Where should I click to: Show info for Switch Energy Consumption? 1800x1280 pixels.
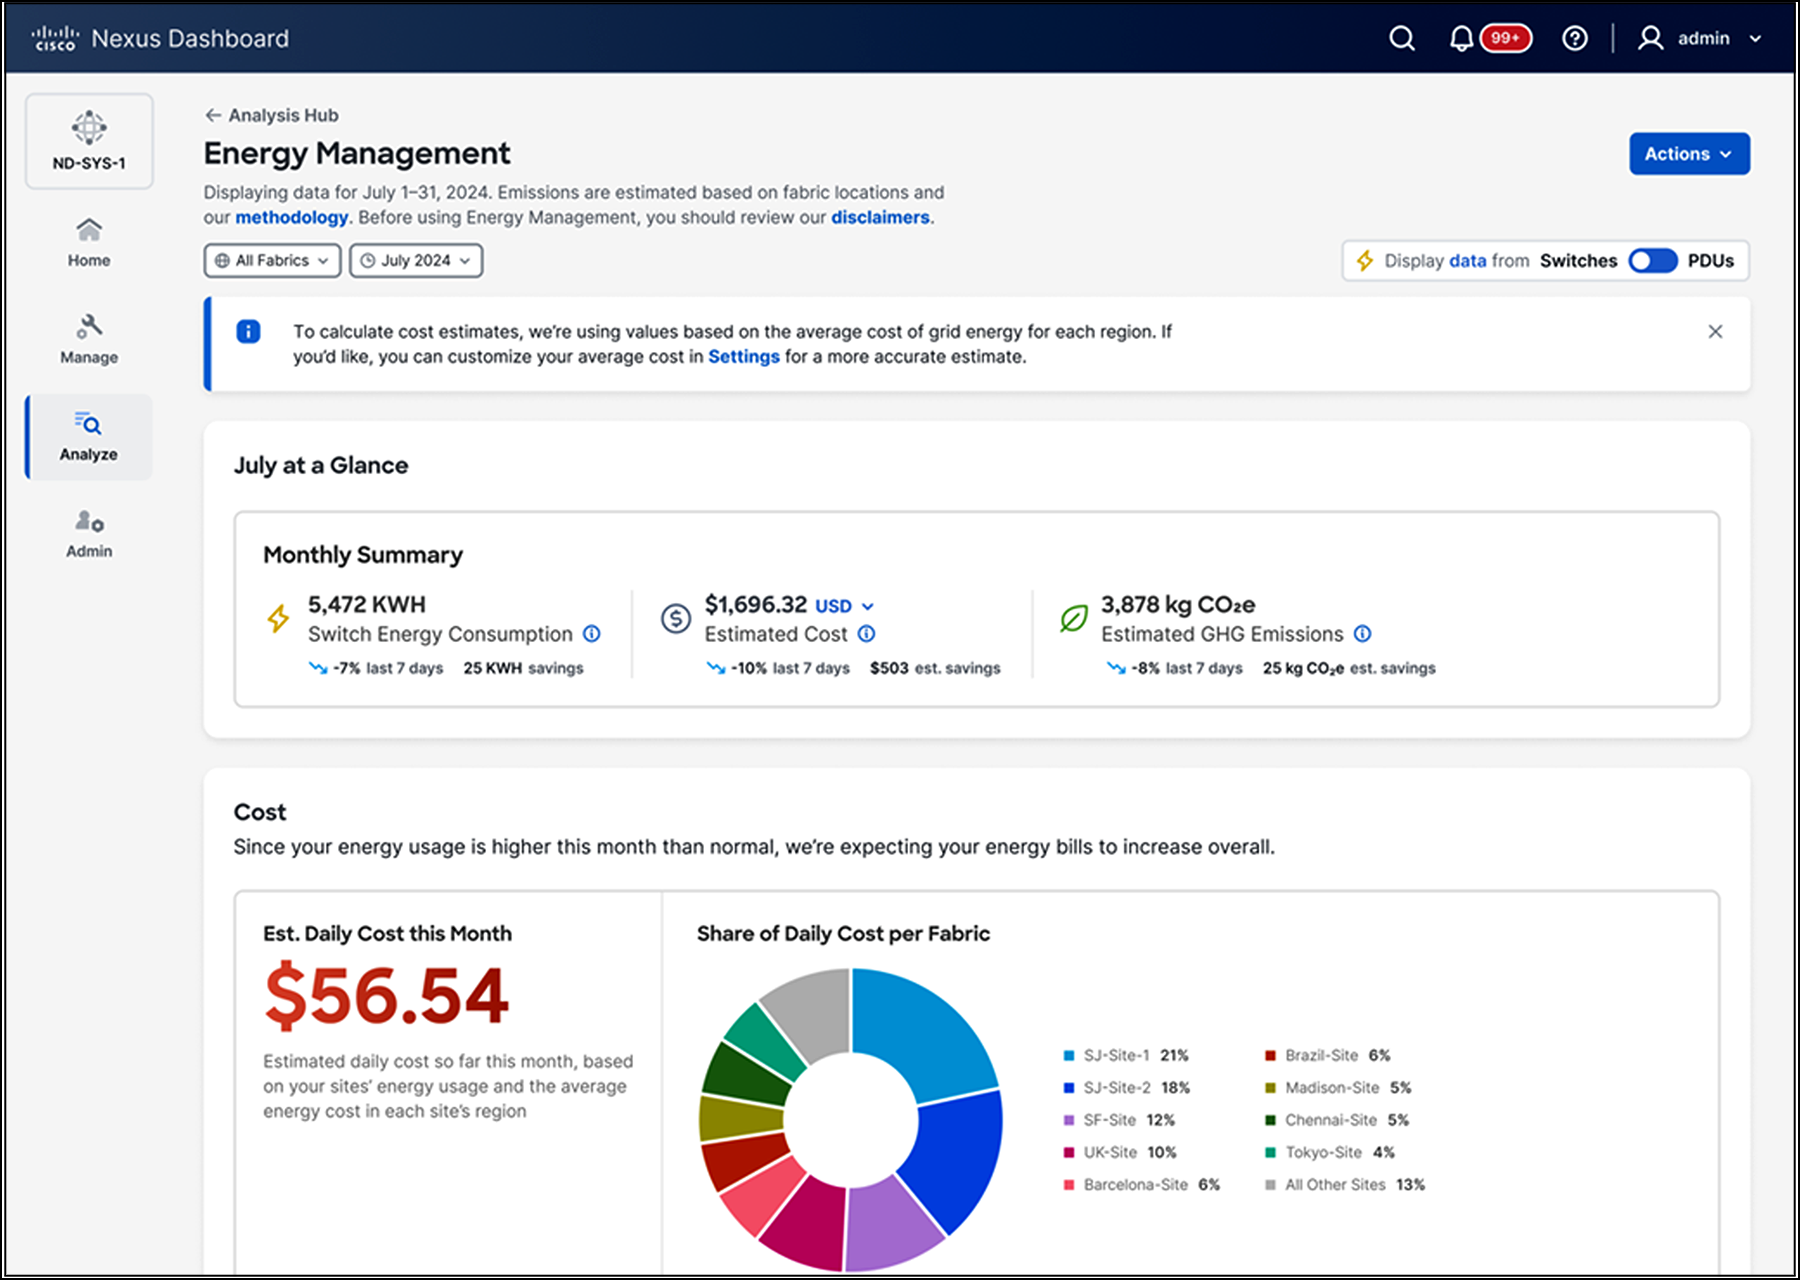pos(591,634)
